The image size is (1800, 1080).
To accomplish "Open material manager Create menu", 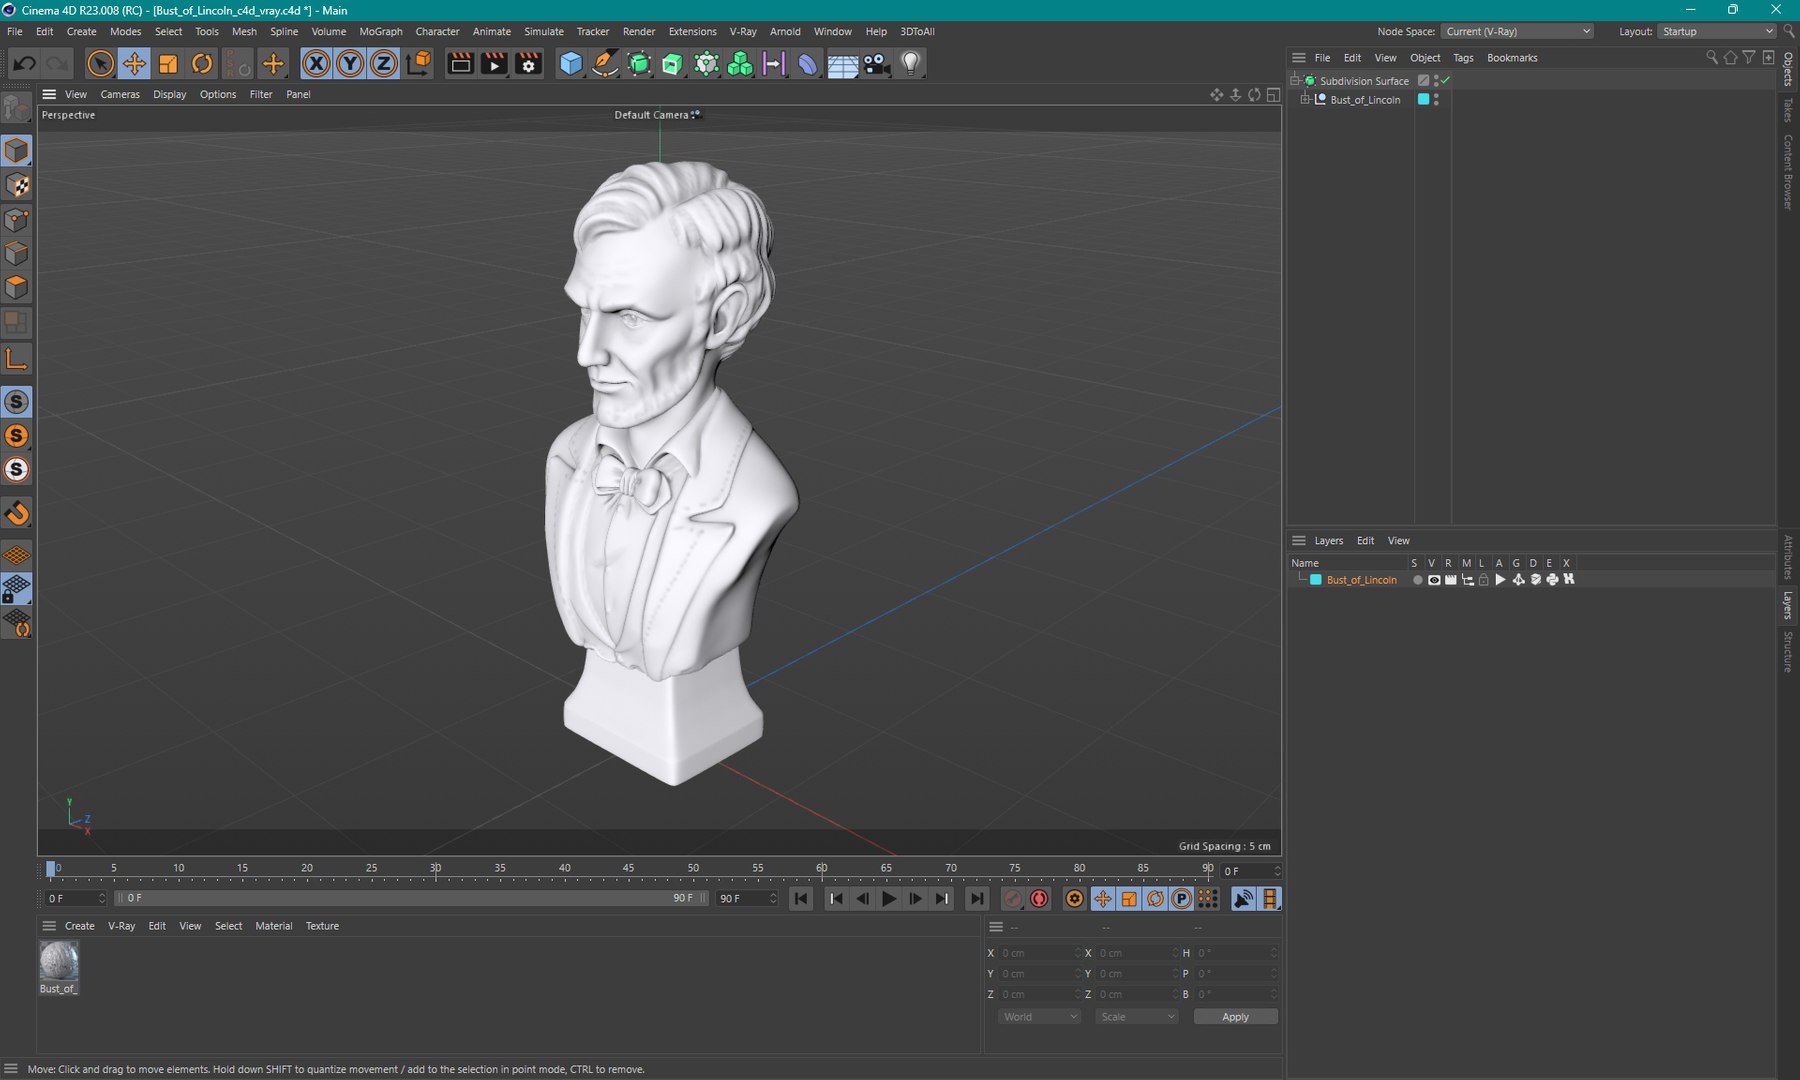I will click(80, 926).
